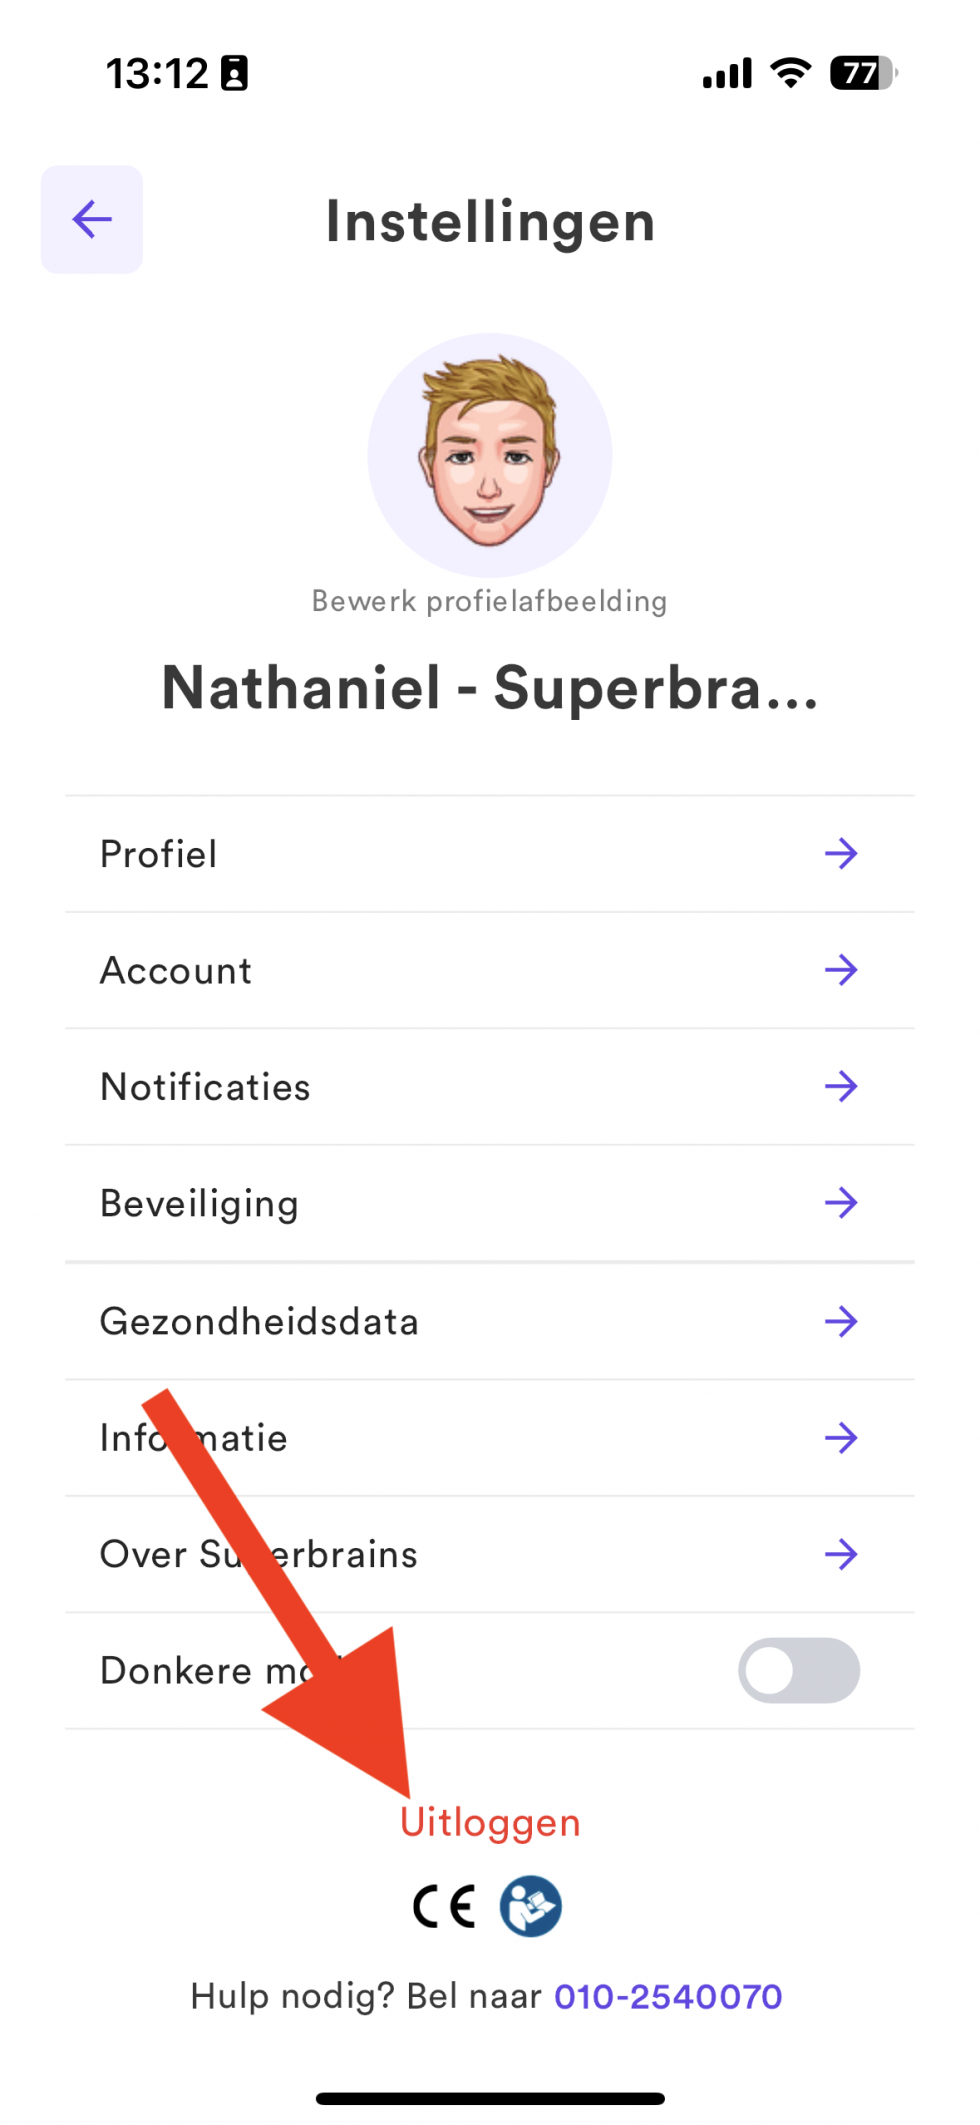The height and width of the screenshot is (2125, 980).
Task: Call the 010-2540070 help number
Action: point(668,1997)
